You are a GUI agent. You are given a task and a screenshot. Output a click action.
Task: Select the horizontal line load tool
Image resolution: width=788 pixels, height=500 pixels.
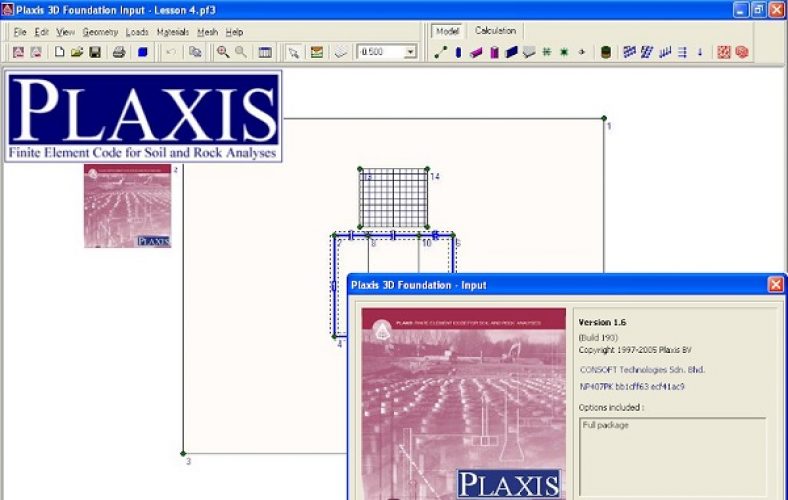coord(682,52)
